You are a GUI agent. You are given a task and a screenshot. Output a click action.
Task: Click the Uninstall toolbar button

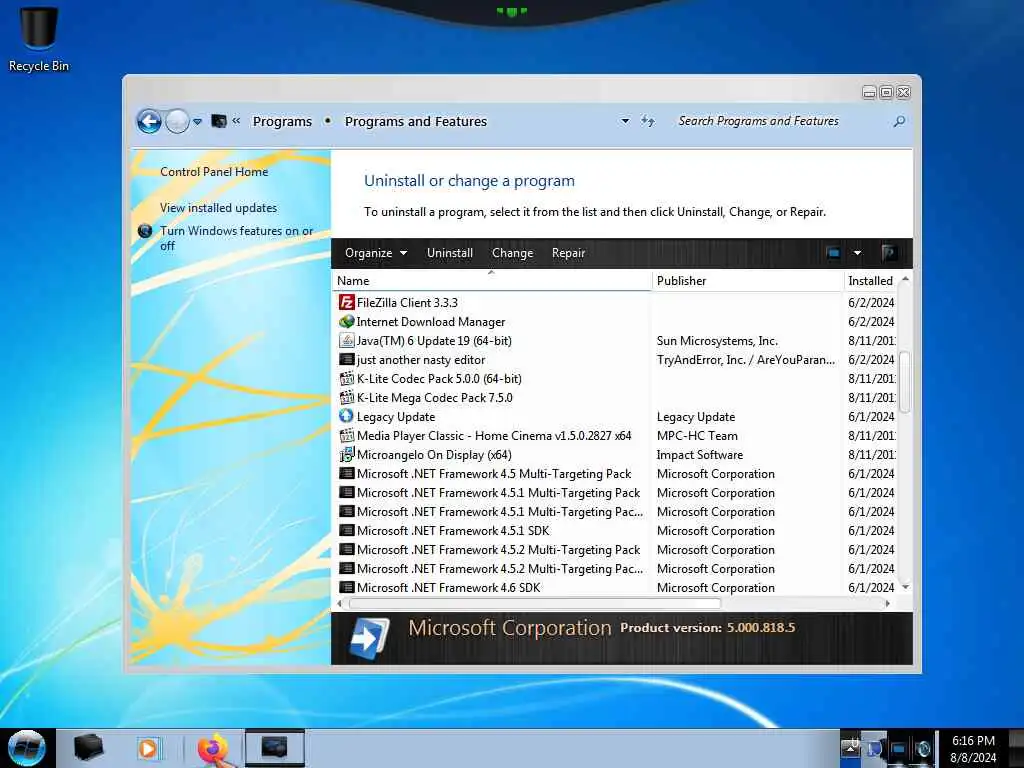click(x=450, y=253)
